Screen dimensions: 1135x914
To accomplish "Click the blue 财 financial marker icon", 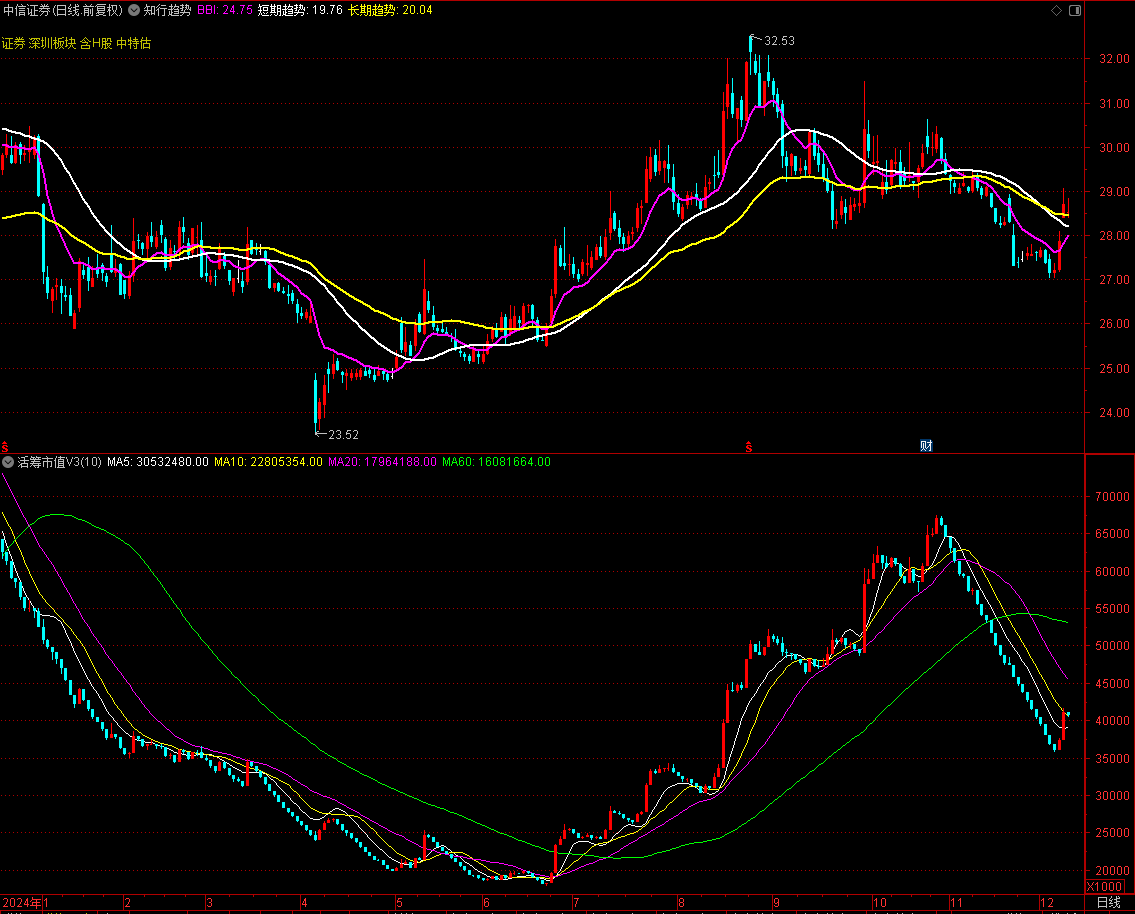I will click(x=926, y=446).
